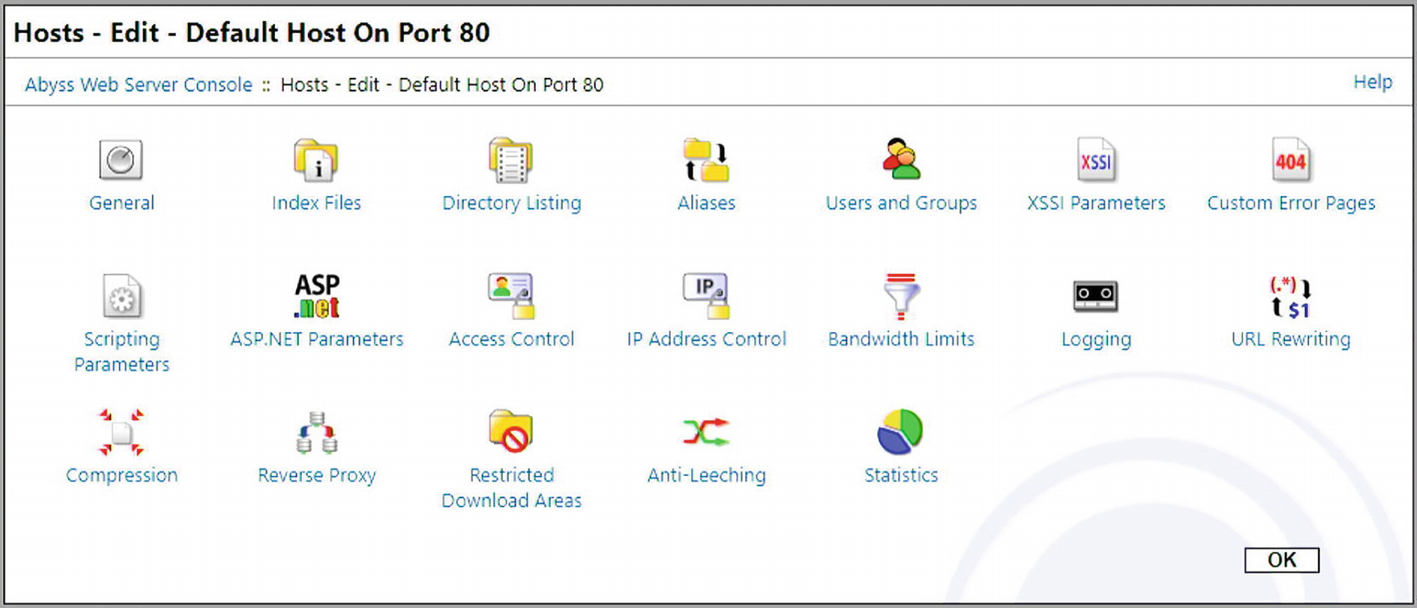Open the IP Address Control icon
1417x608 pixels.
[706, 296]
